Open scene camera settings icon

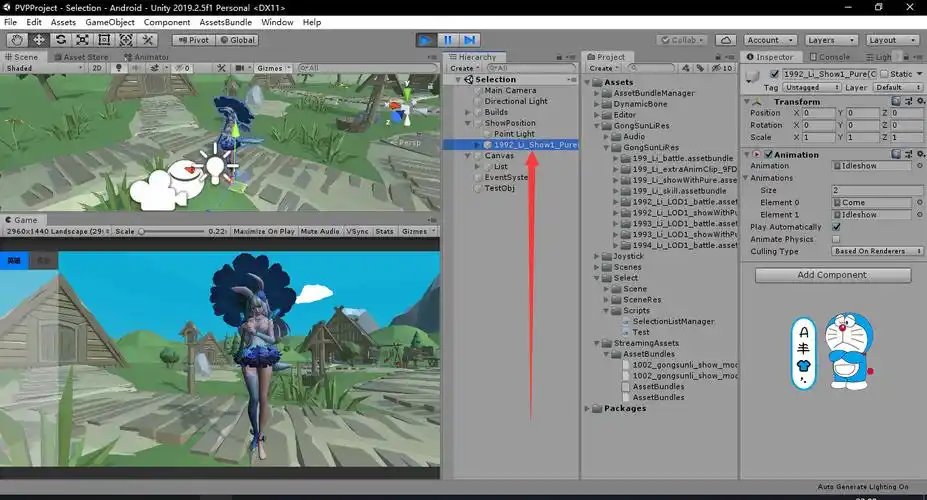click(240, 68)
